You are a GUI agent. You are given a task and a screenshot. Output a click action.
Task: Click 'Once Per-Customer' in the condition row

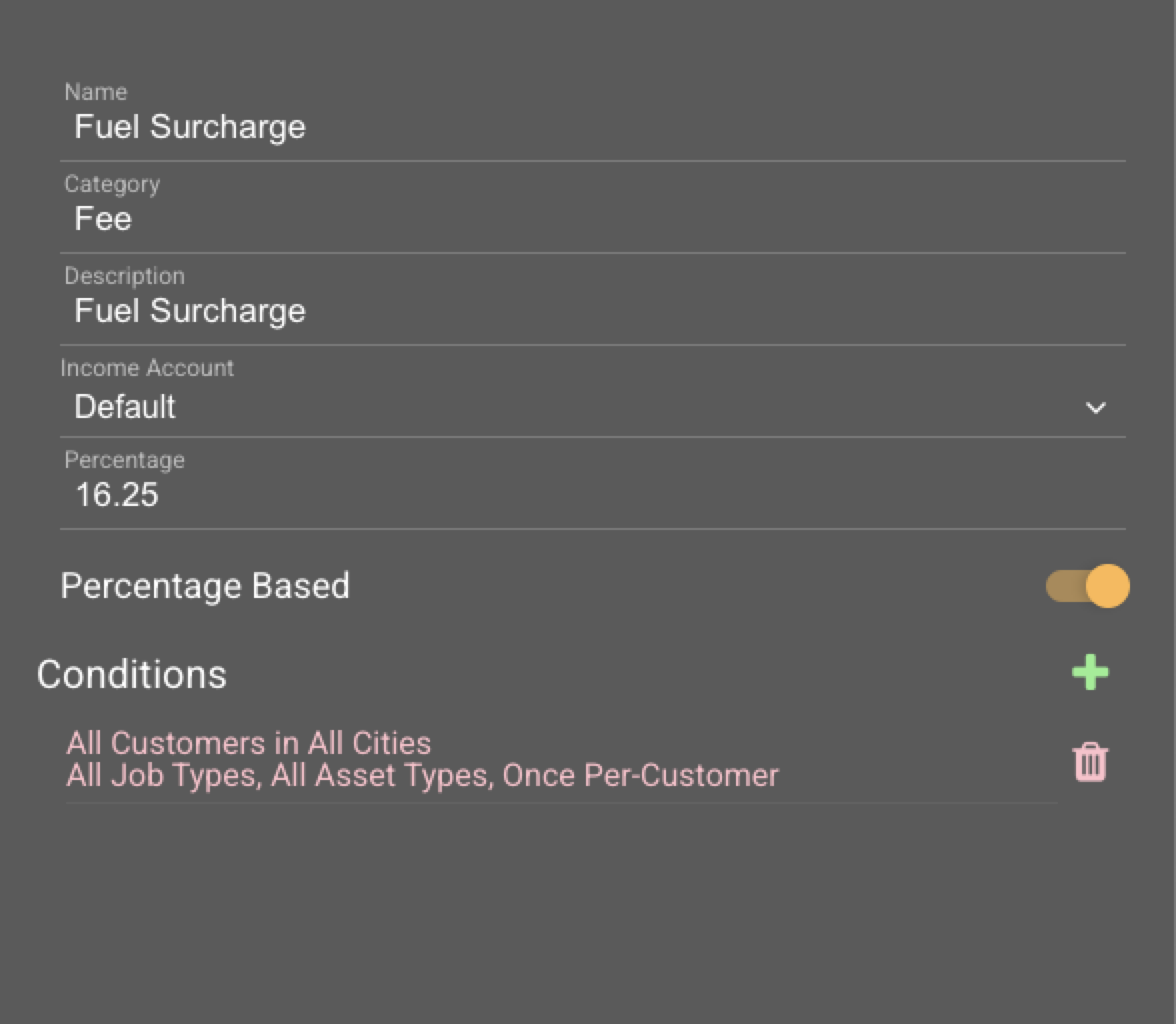click(640, 776)
